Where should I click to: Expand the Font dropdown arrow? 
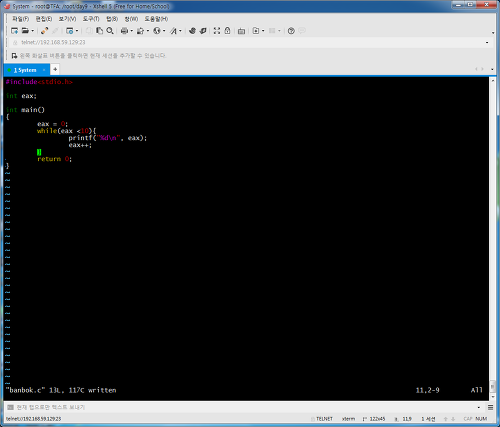(180, 31)
